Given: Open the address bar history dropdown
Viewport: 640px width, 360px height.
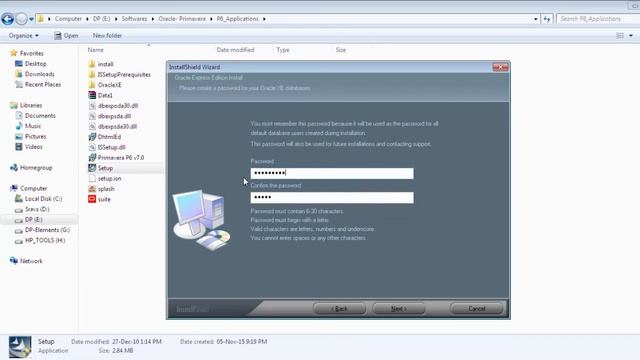Looking at the screenshot, I should pos(536,19).
